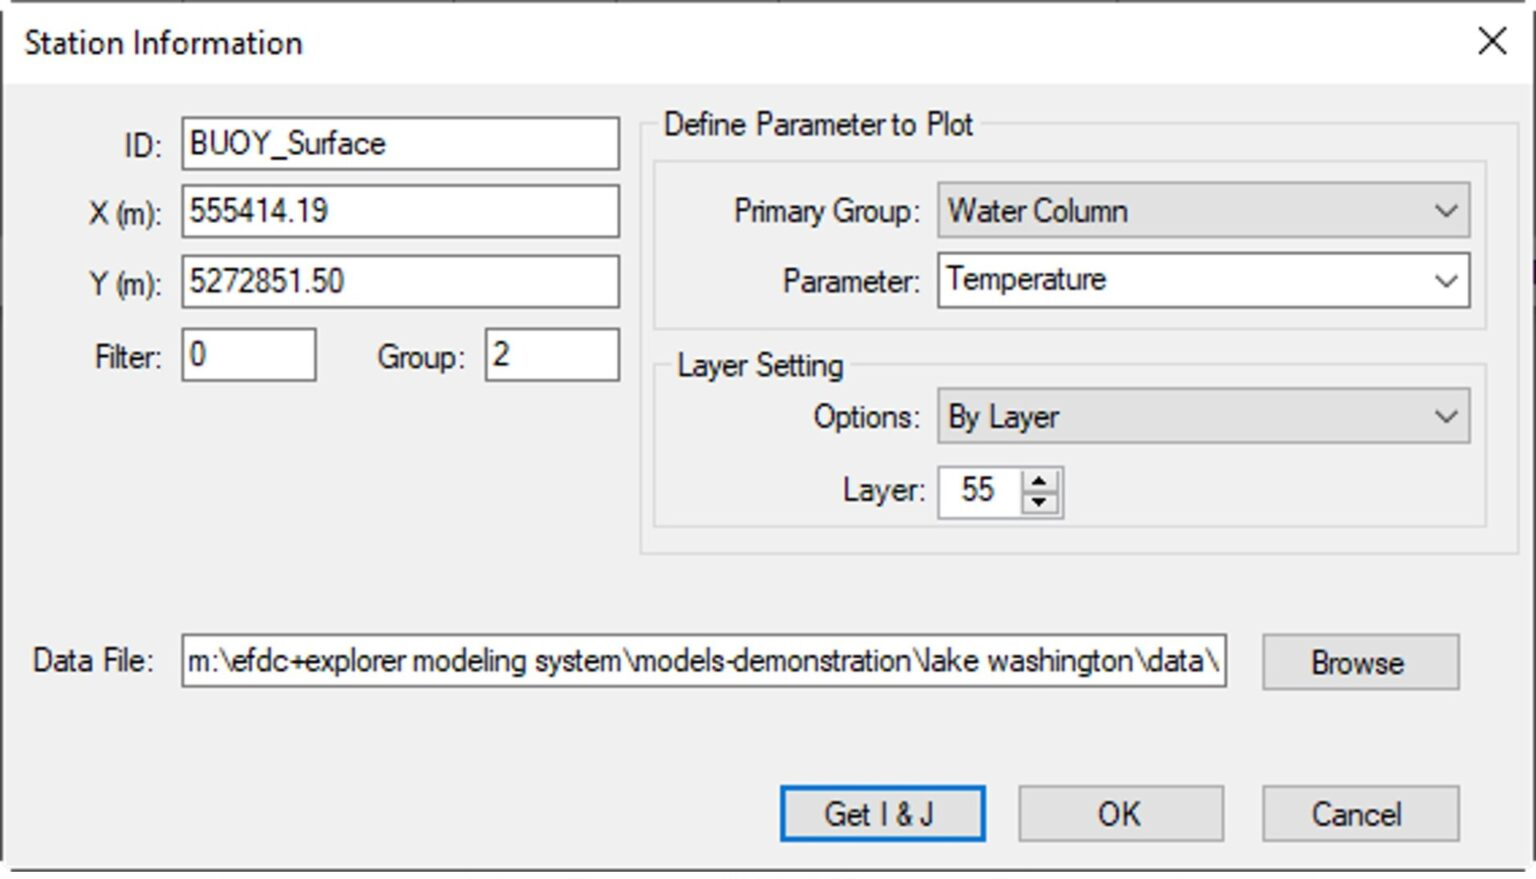Click the ID field containing BUOY_Surface

click(x=400, y=144)
